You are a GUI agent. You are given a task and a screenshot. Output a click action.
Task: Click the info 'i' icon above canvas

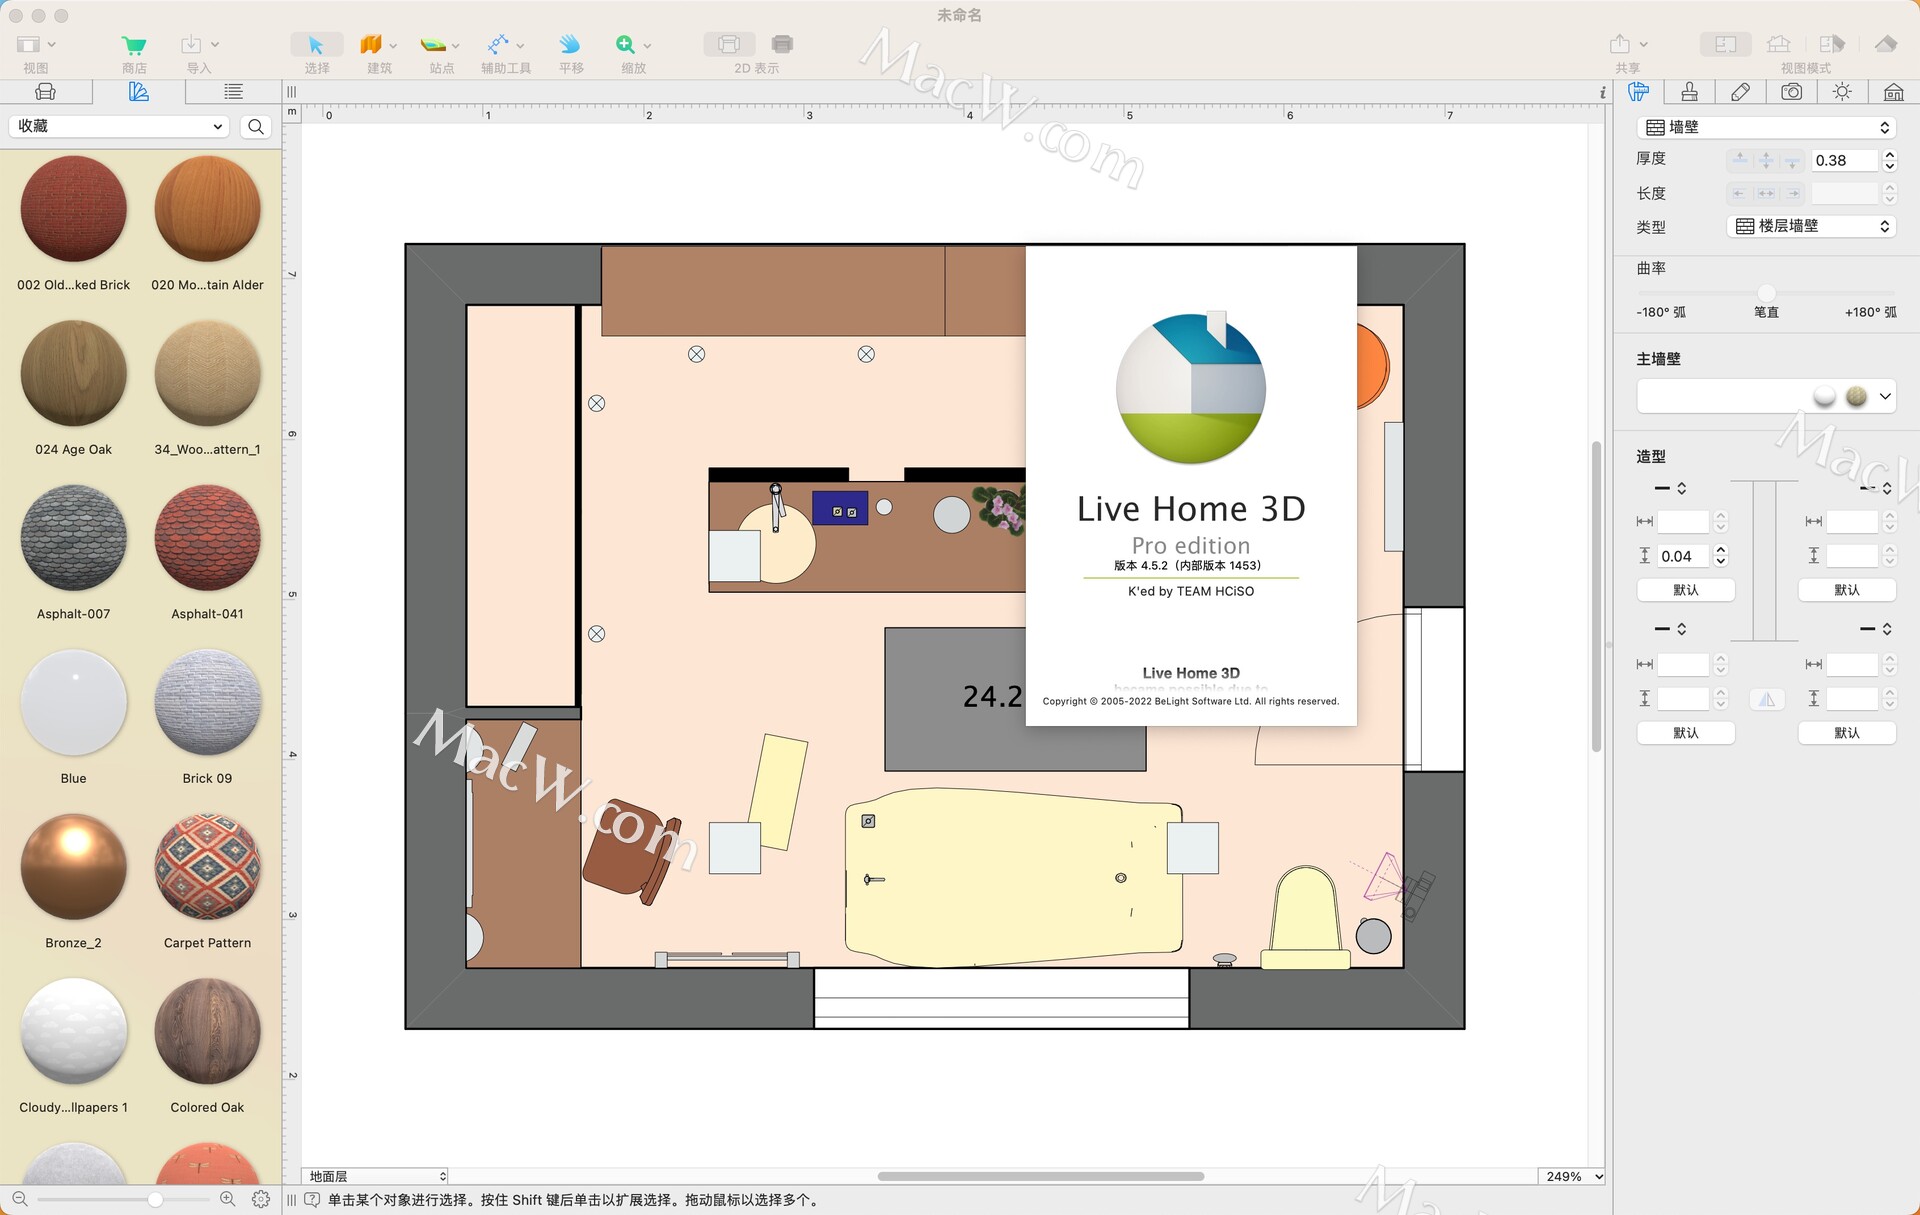click(1602, 92)
